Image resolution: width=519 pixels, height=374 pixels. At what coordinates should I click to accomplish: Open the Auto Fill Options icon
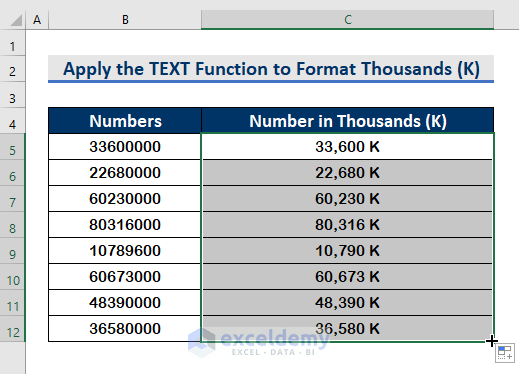tap(505, 353)
